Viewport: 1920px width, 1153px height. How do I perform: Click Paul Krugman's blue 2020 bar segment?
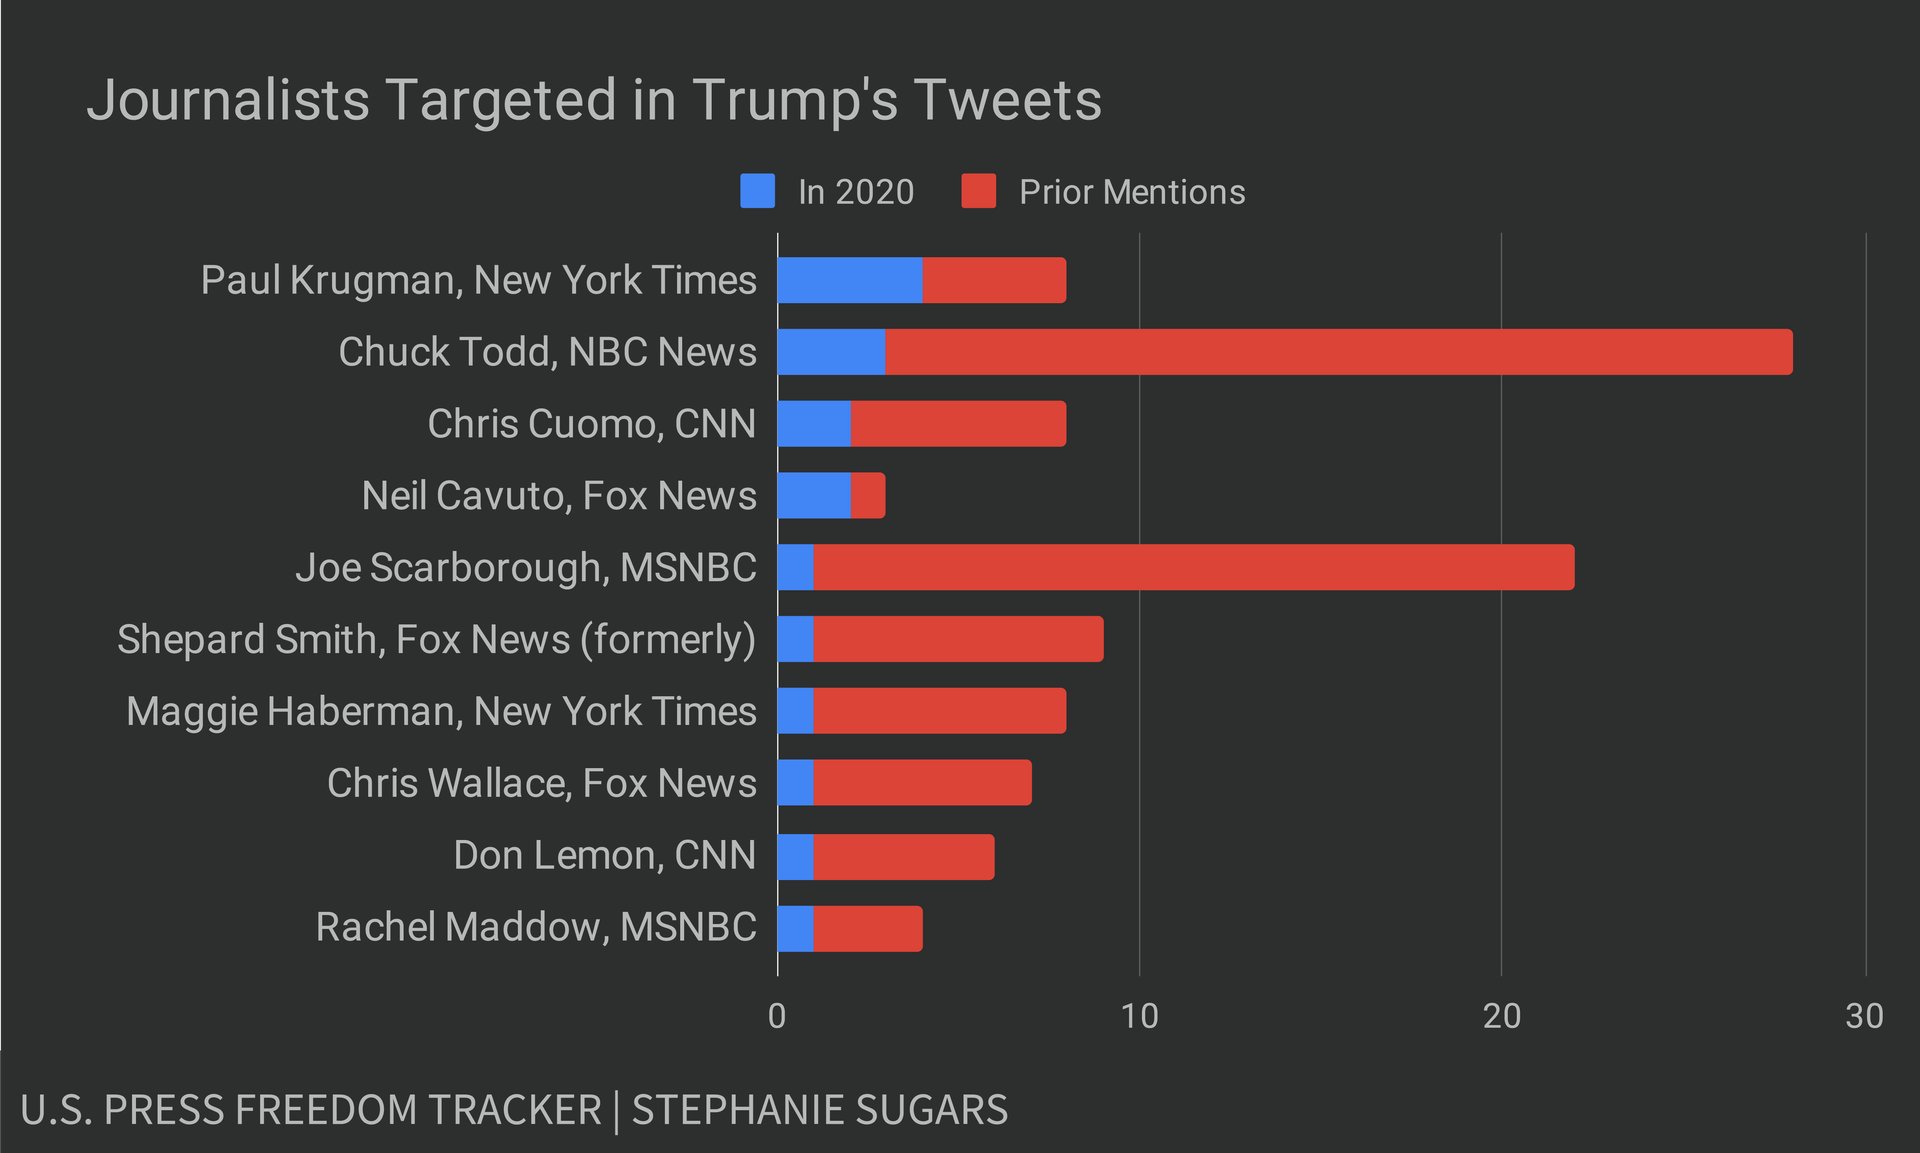point(850,280)
